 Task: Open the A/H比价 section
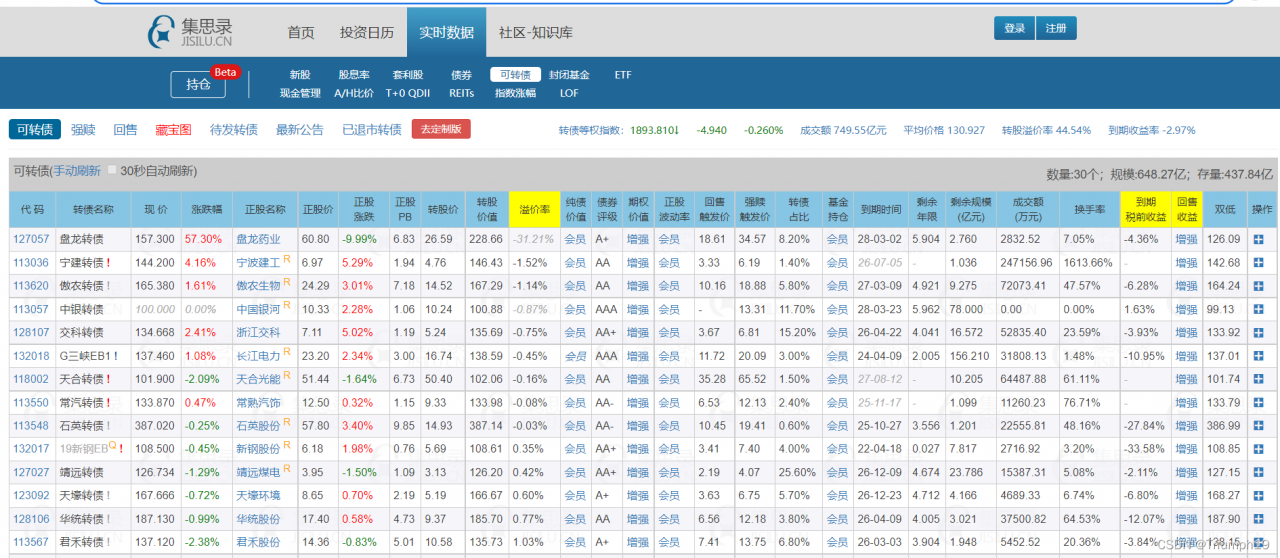(354, 93)
